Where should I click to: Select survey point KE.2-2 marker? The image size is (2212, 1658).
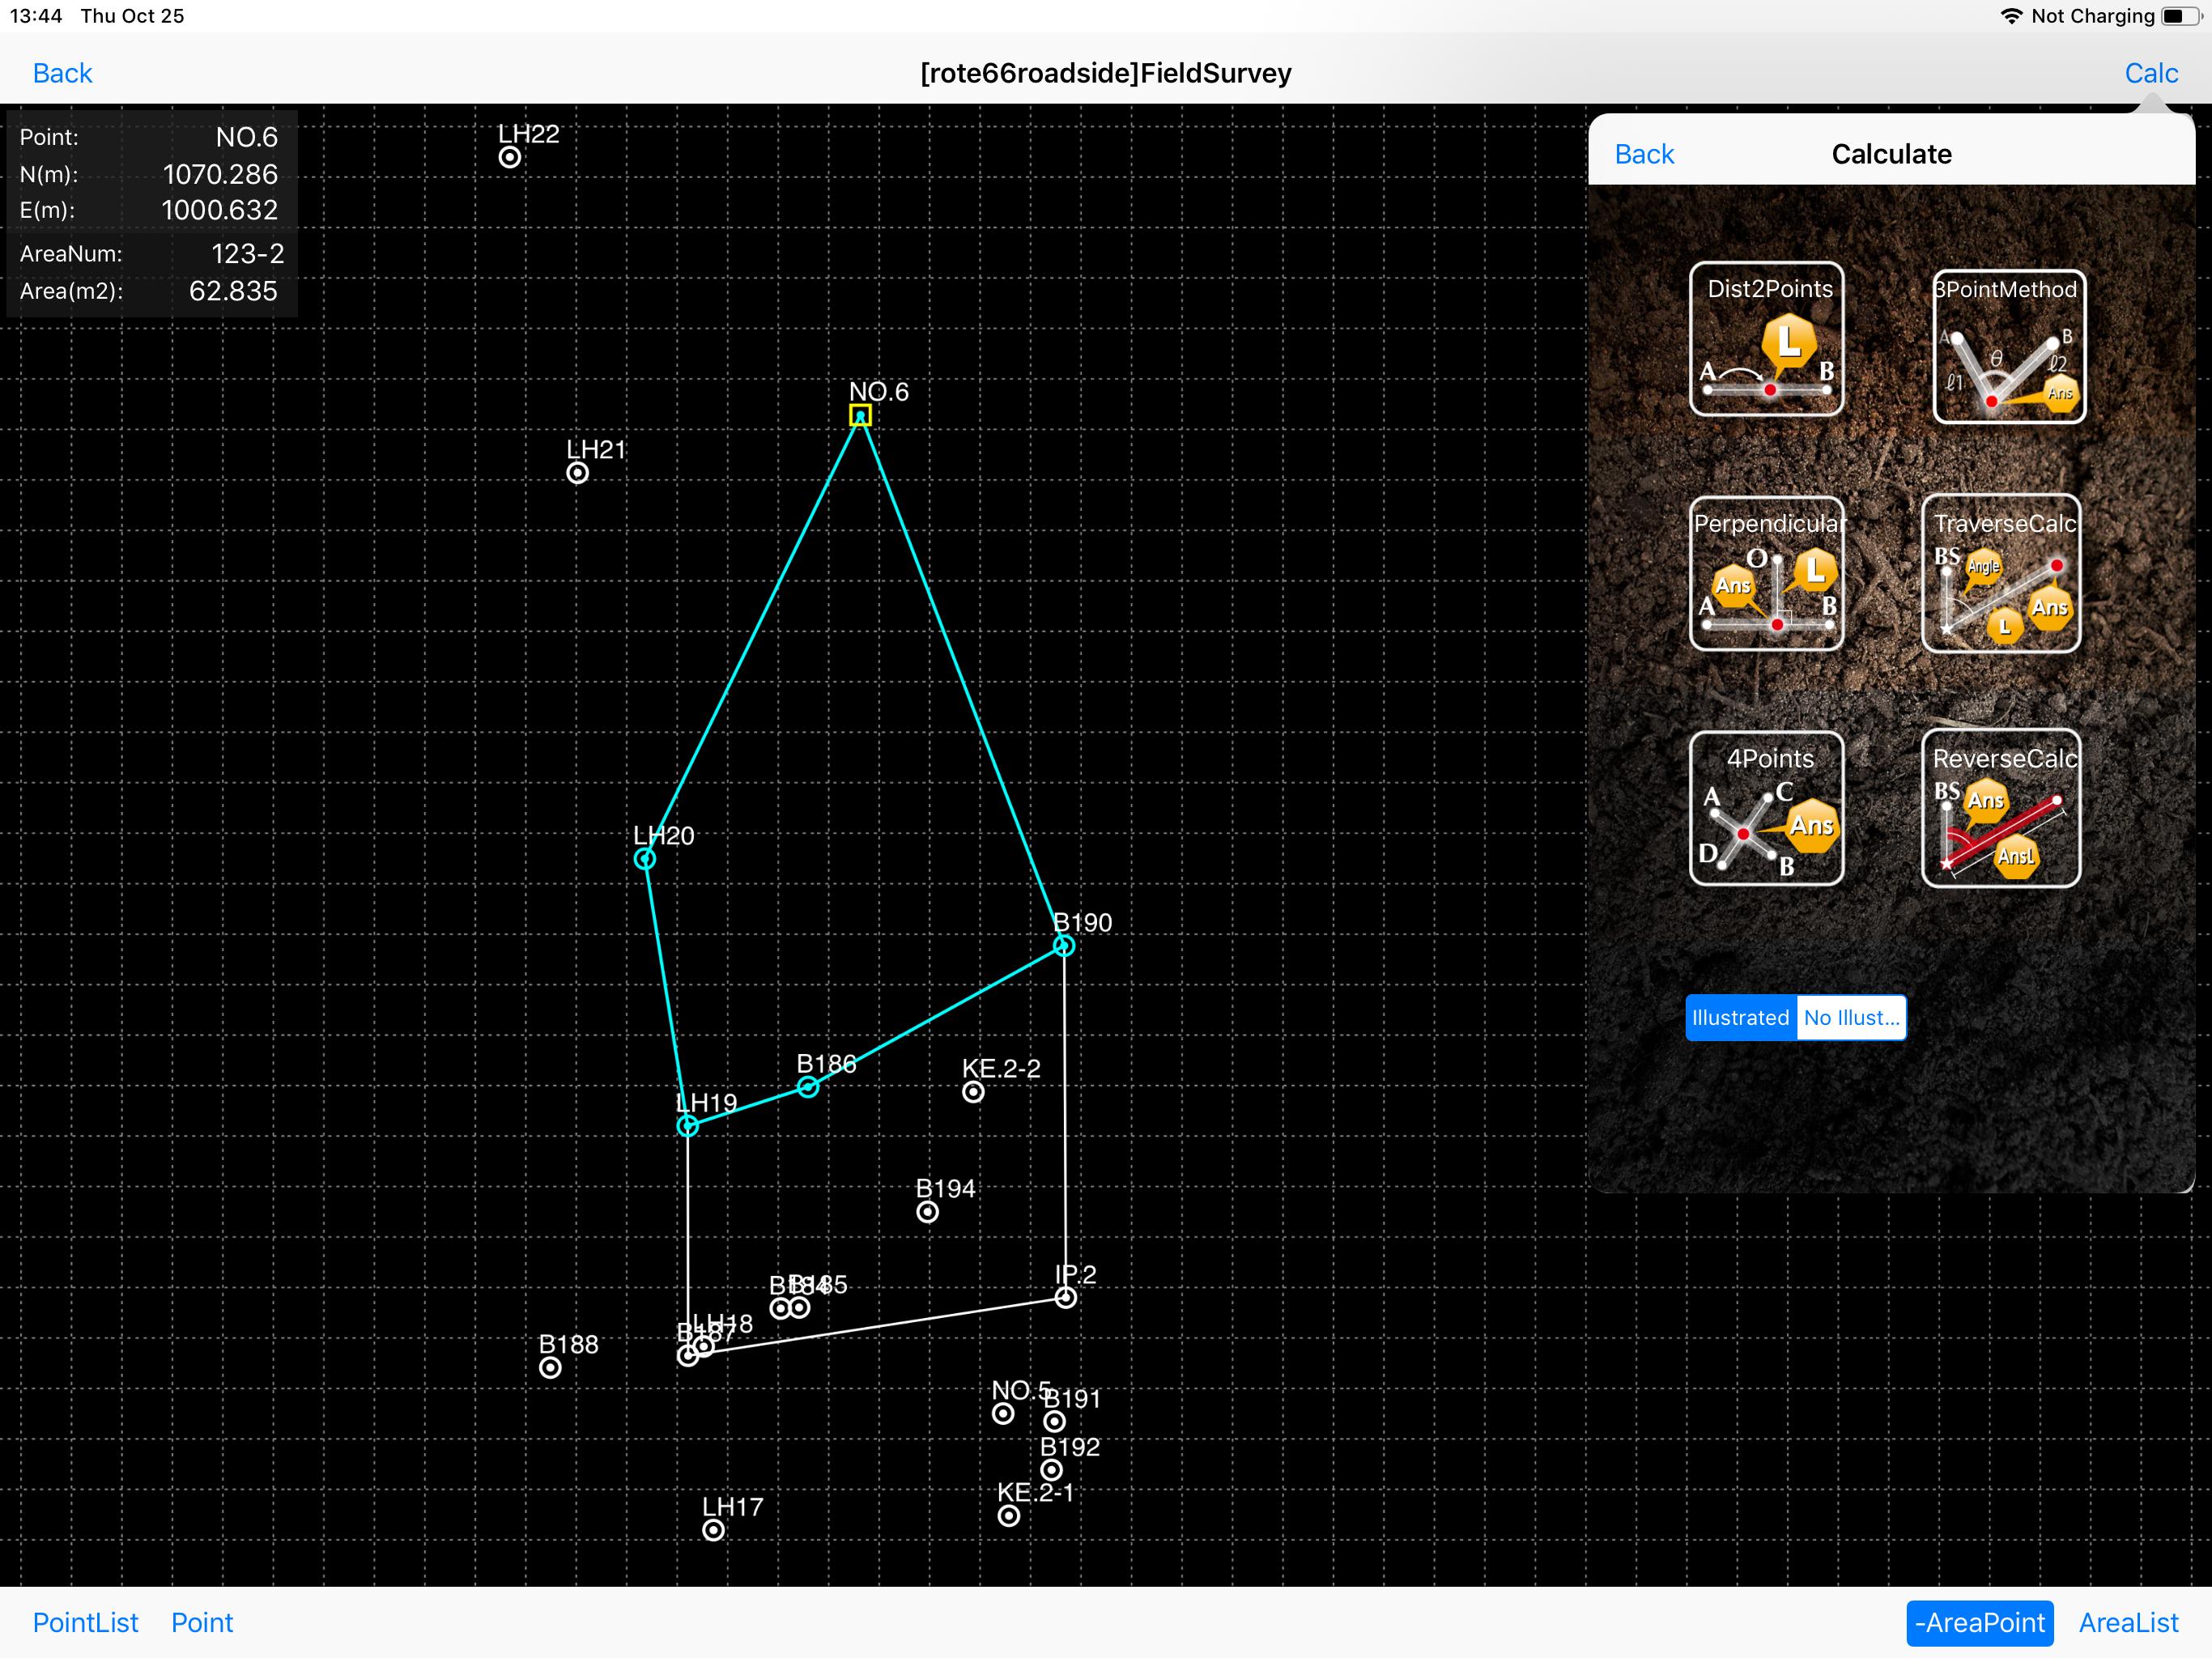(973, 1092)
